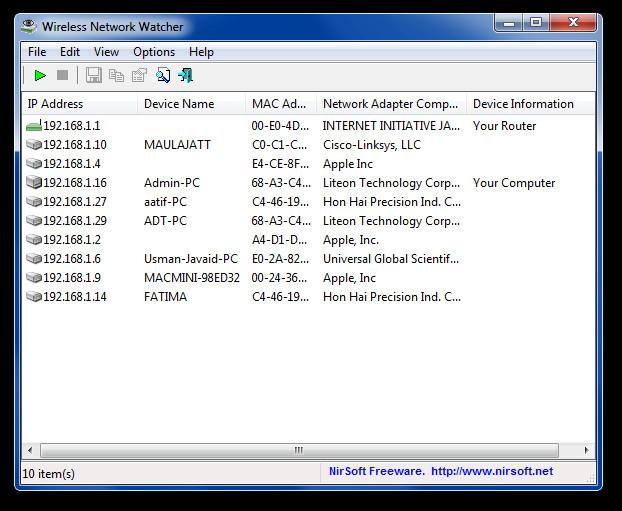Open the Help menu
This screenshot has width=622, height=511.
click(201, 52)
